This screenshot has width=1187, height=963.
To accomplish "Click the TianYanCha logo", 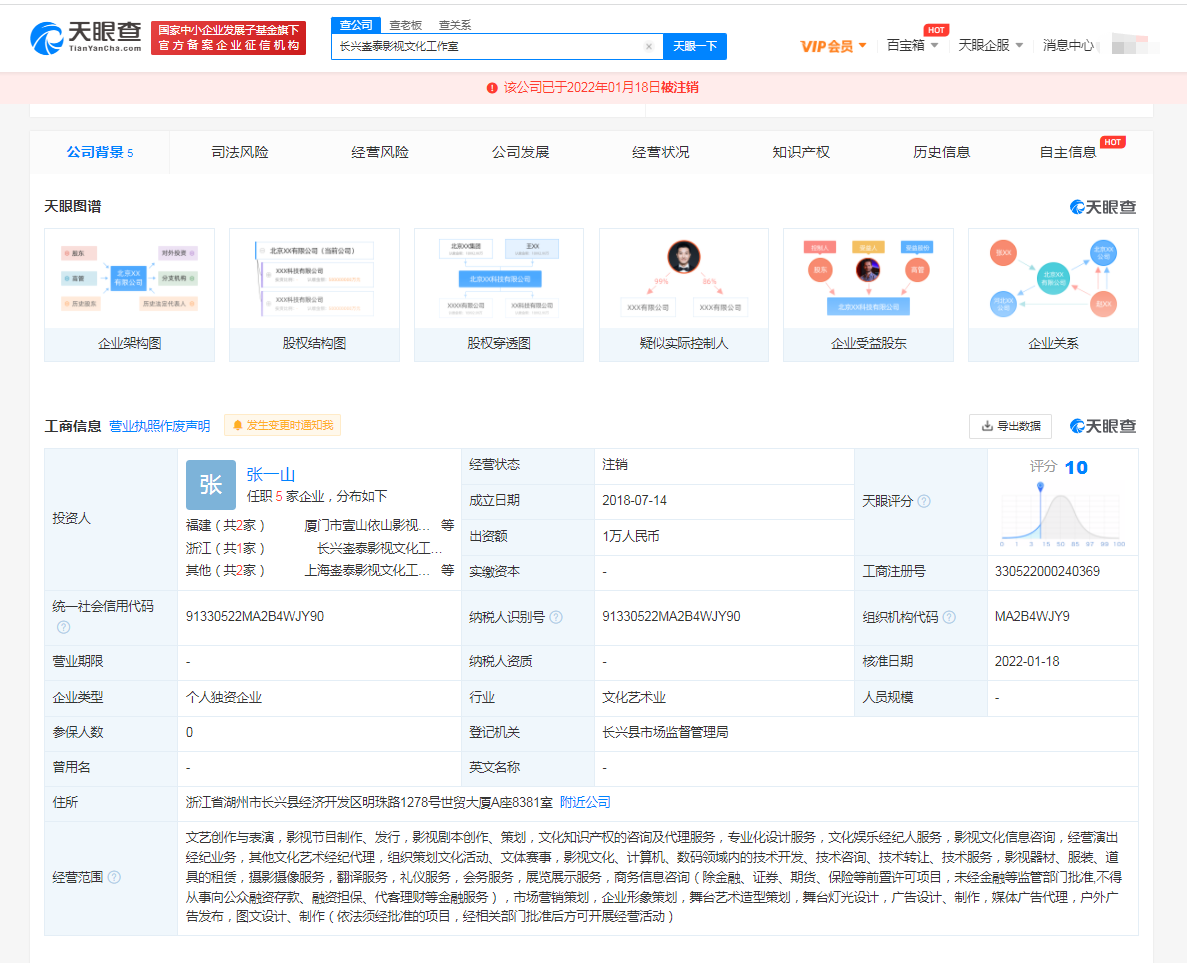I will [86, 38].
